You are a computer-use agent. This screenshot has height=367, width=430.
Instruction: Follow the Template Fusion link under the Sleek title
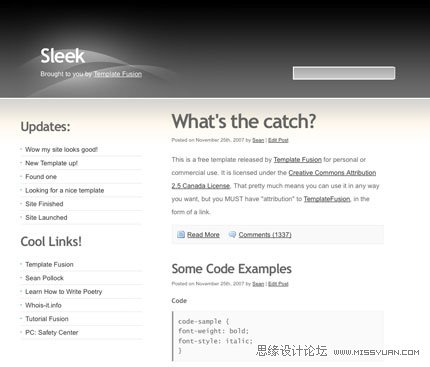[x=118, y=74]
